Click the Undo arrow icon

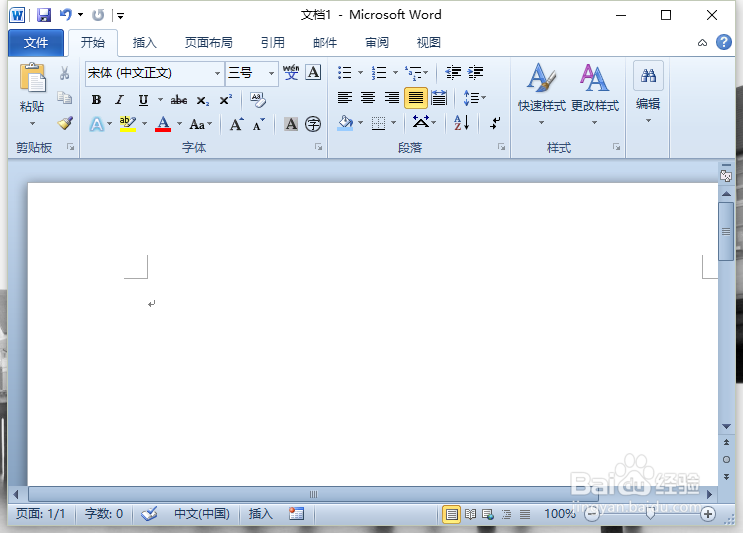66,15
